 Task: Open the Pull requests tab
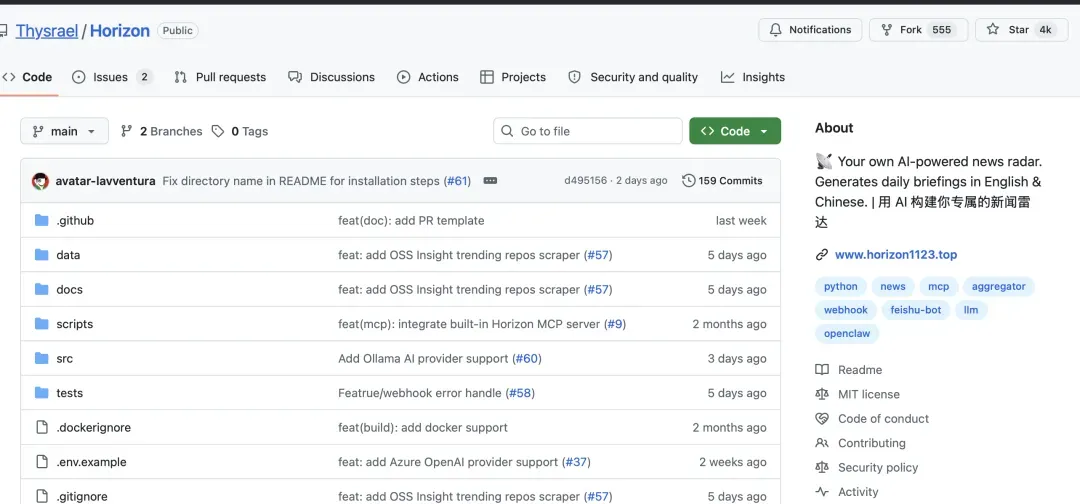coord(220,77)
